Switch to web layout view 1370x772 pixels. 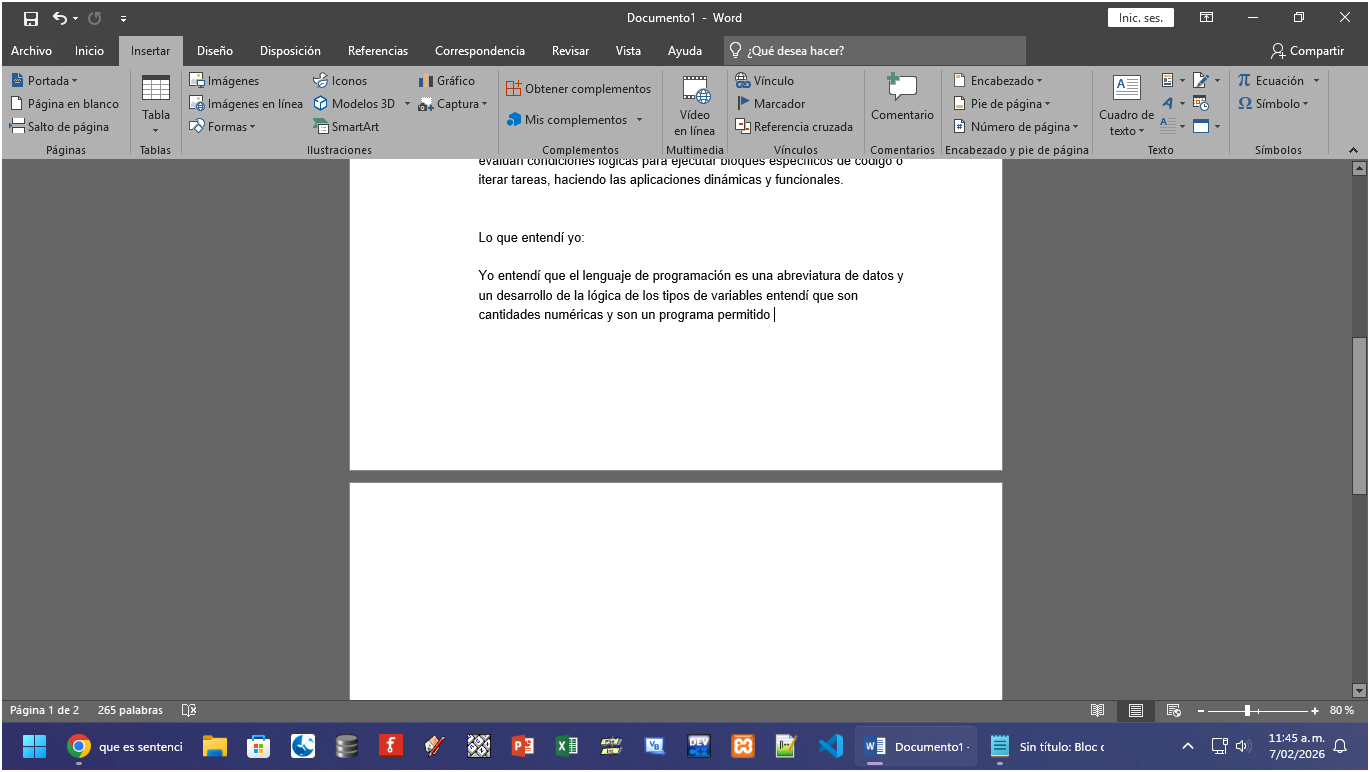[1174, 710]
